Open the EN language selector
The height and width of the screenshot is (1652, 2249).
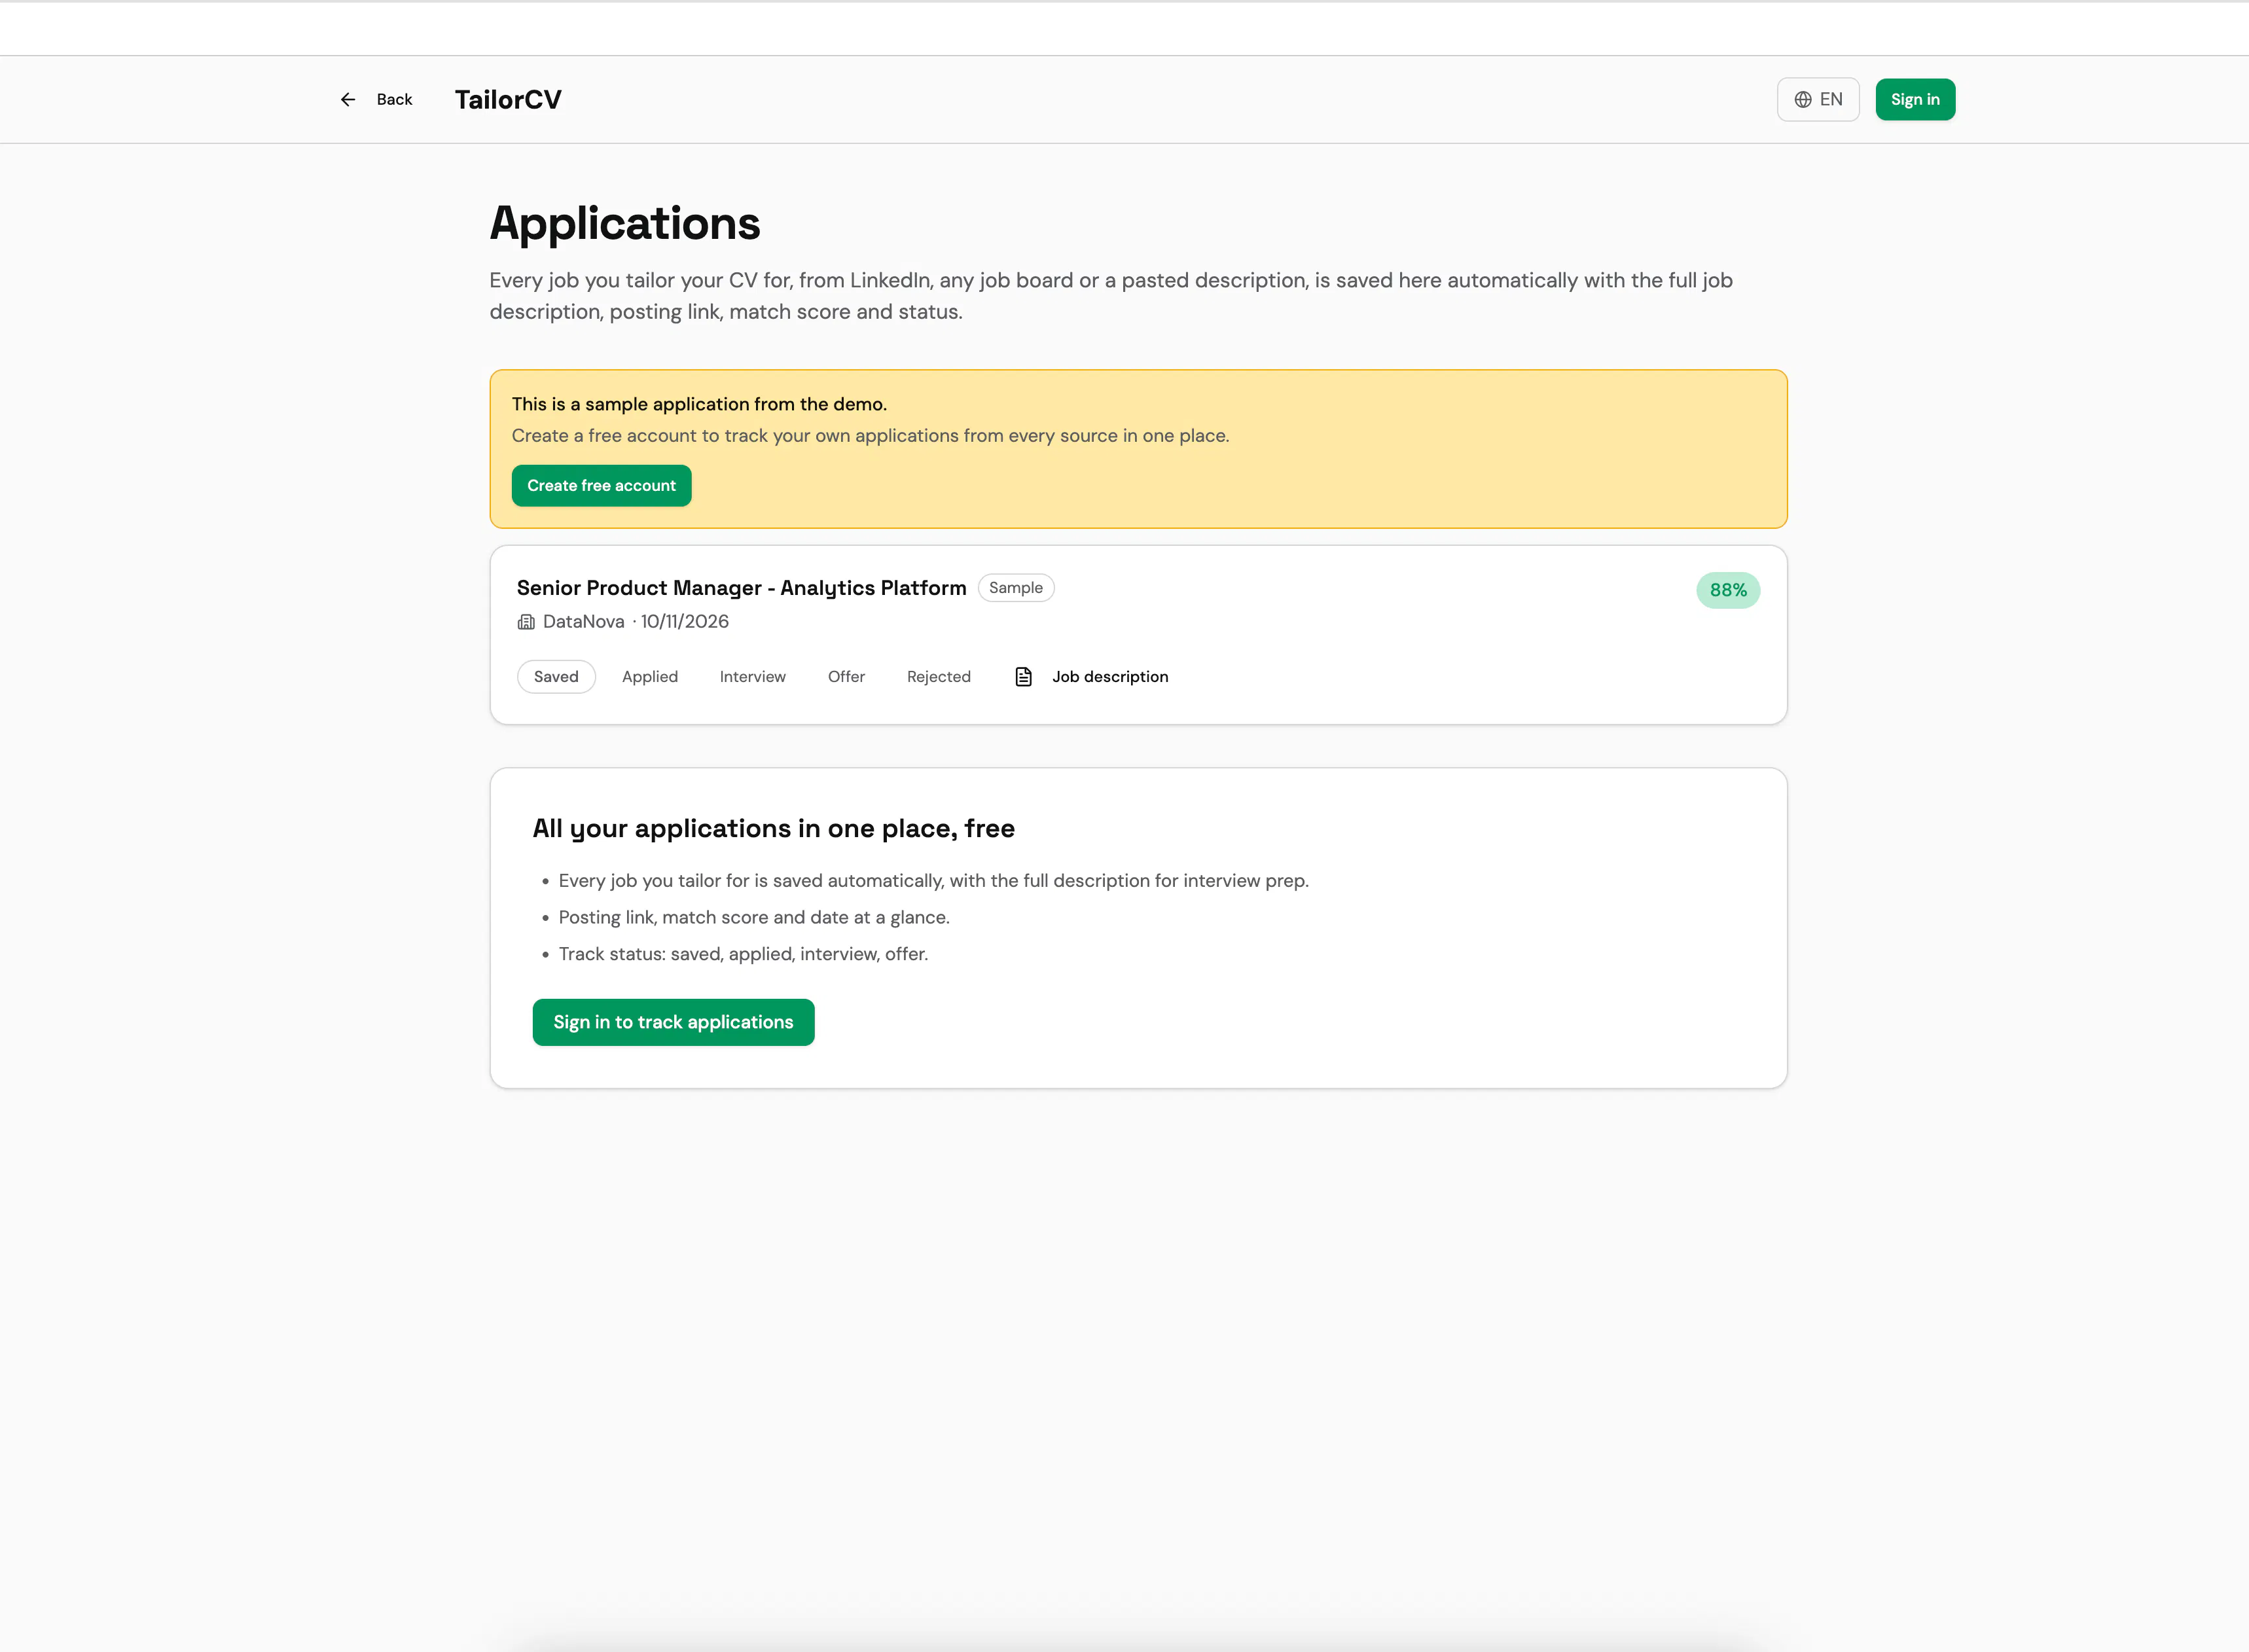[1818, 99]
